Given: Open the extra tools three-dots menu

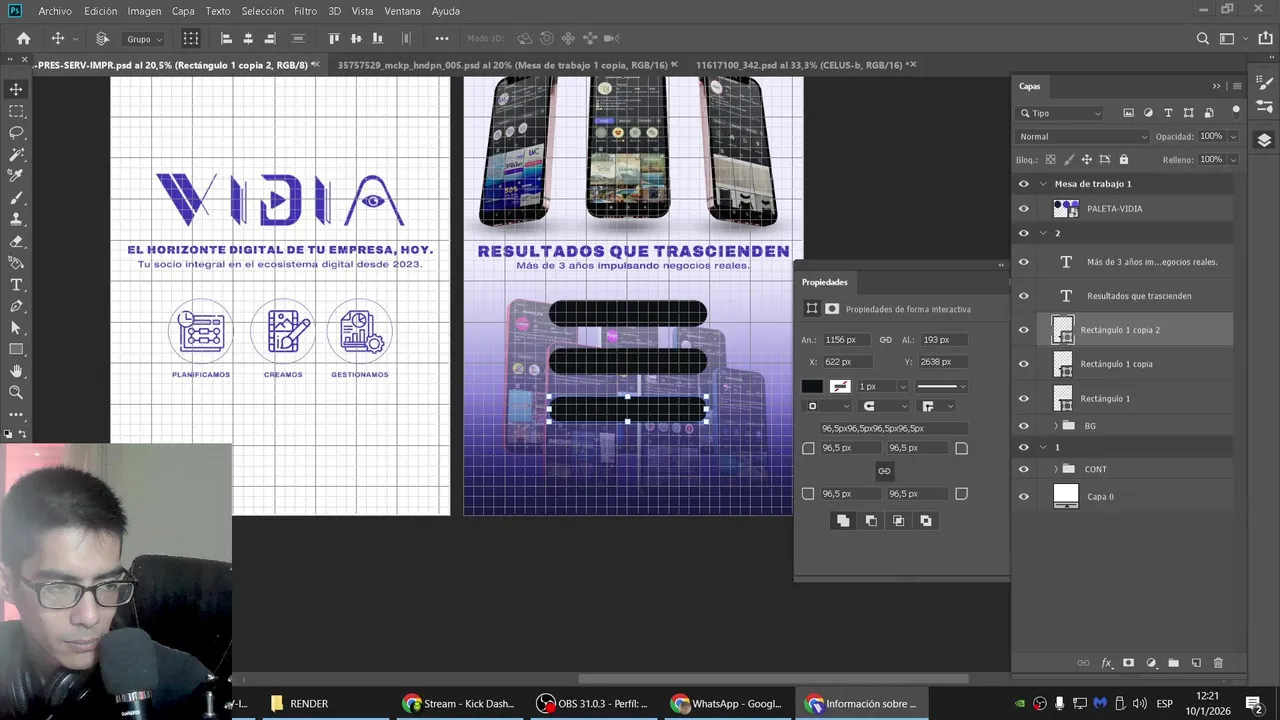Looking at the screenshot, I should (16, 414).
